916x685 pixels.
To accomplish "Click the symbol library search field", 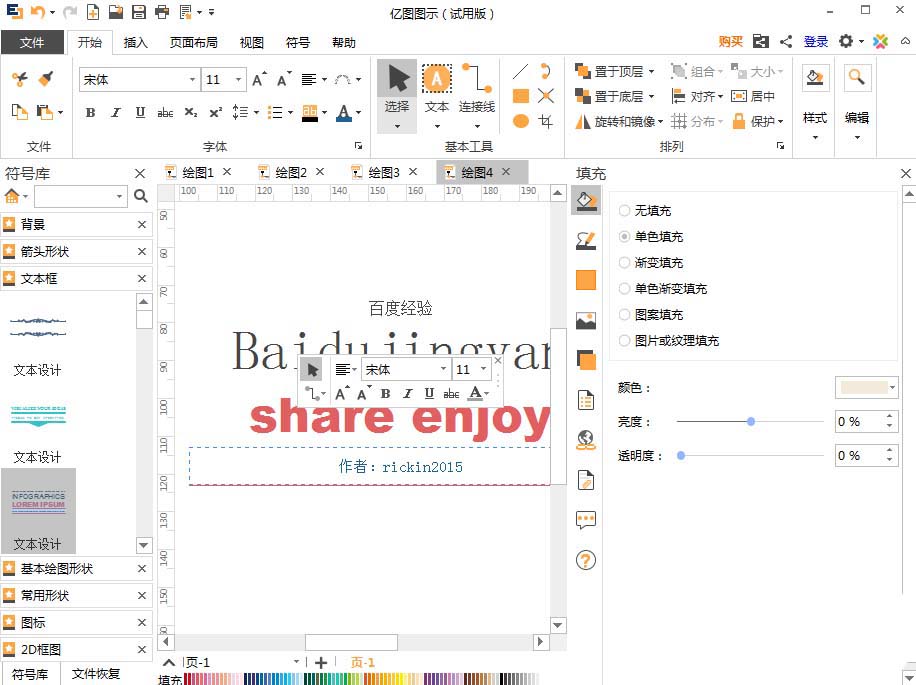I will (x=80, y=196).
